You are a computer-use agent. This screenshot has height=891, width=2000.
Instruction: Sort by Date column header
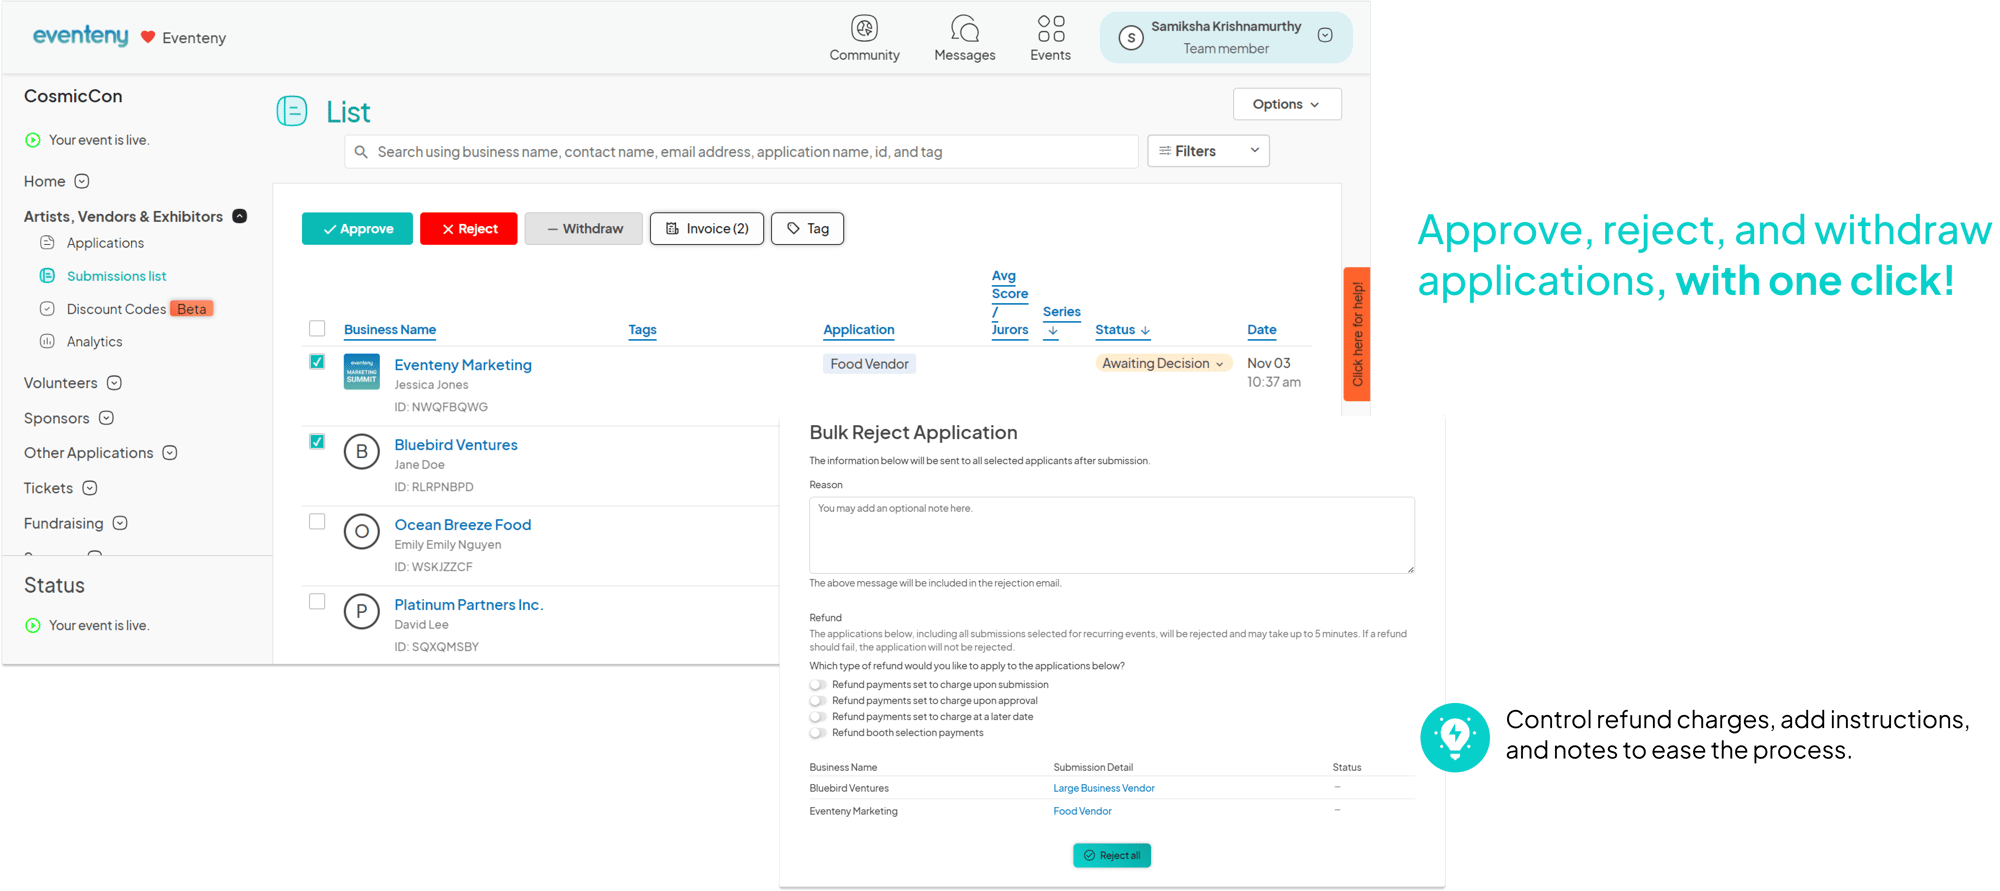(1262, 330)
